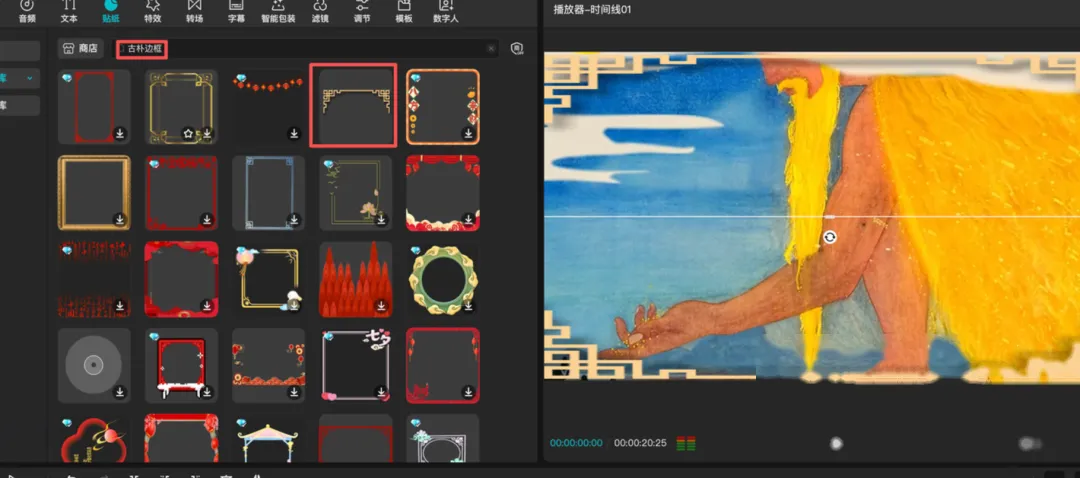Download the red frame with cloud base

(468, 220)
